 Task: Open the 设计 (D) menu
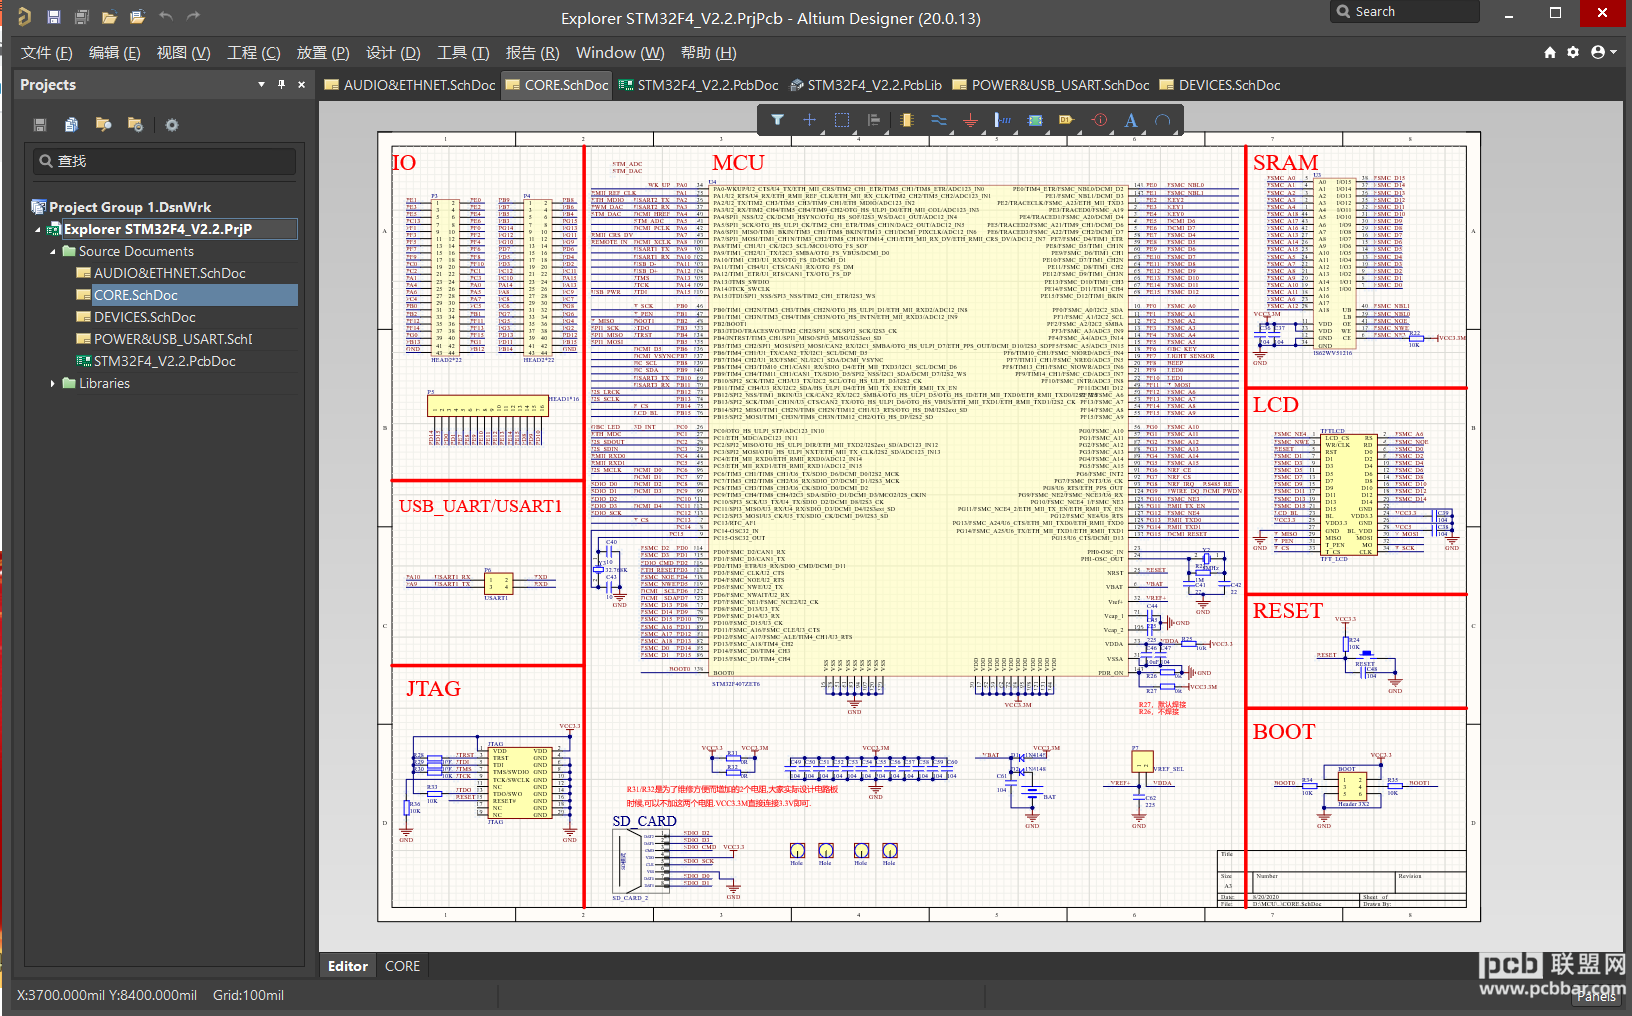[x=392, y=53]
